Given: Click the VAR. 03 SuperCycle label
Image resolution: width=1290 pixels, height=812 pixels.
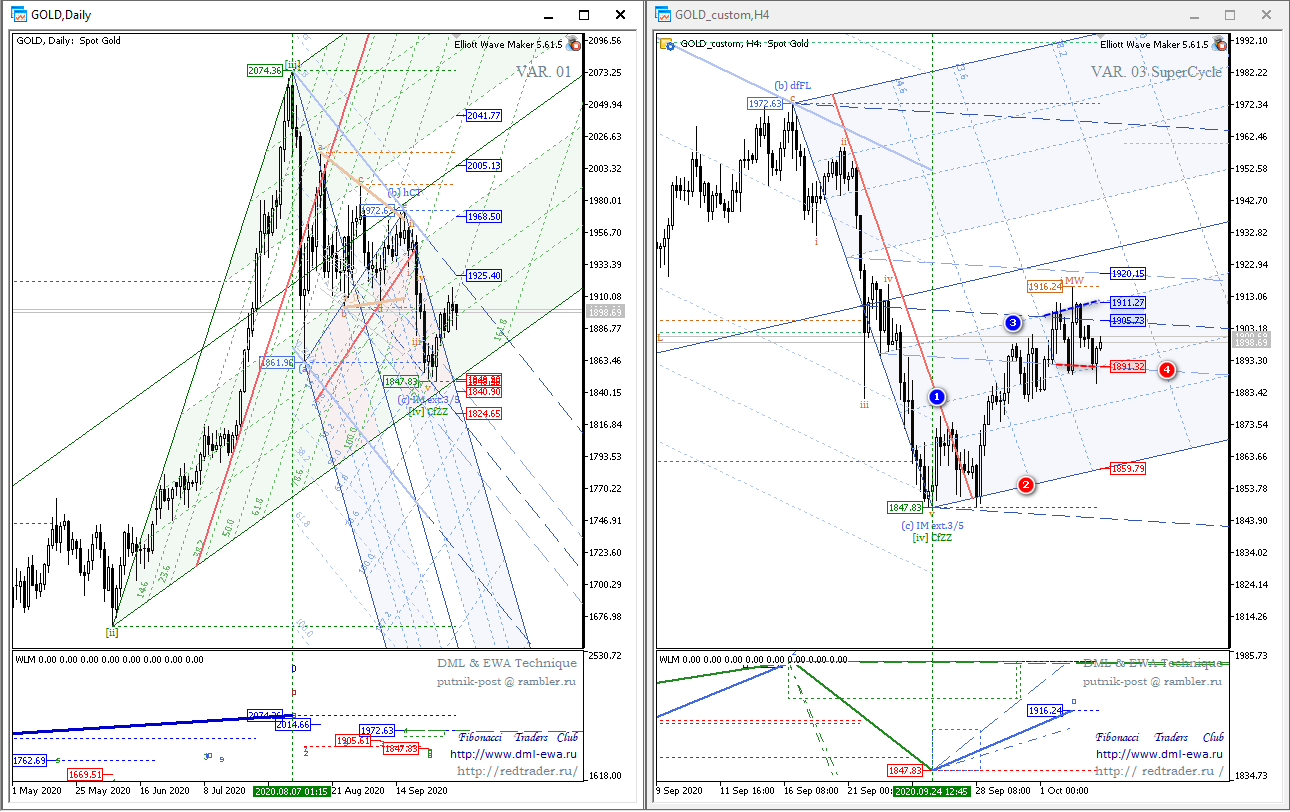Looking at the screenshot, I should 1157,72.
